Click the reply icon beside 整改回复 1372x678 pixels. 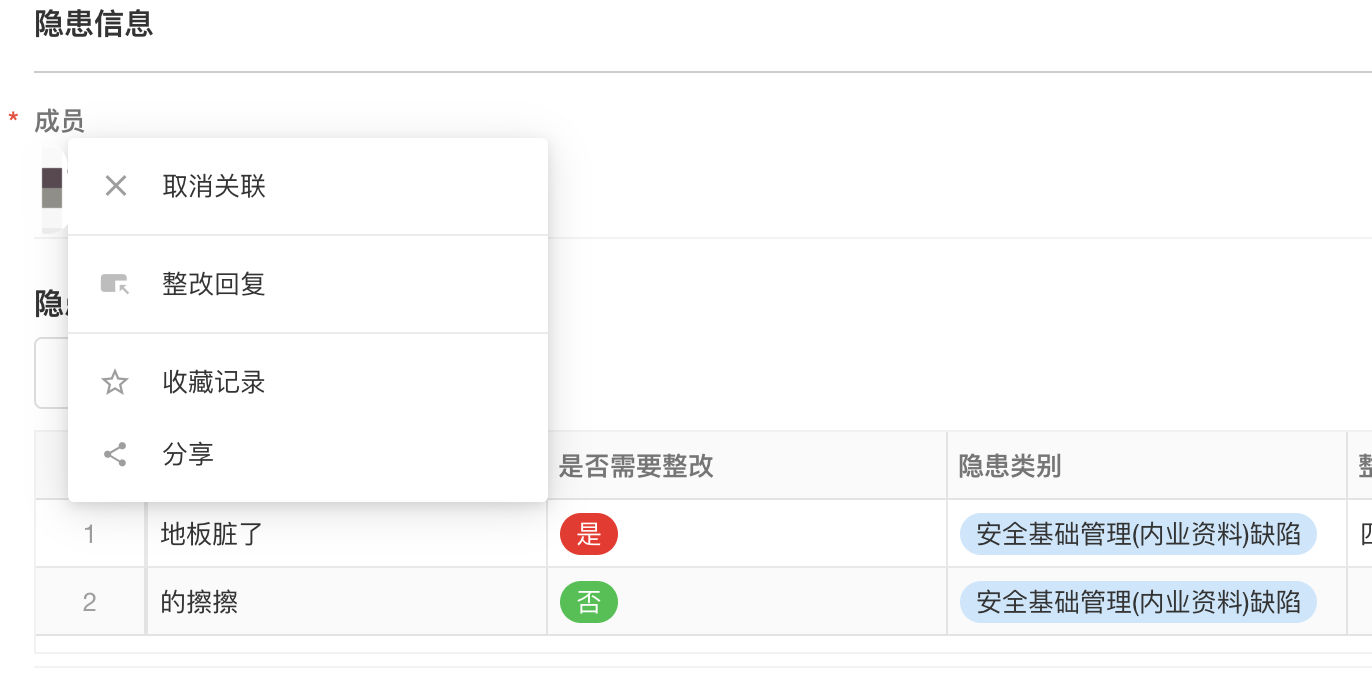116,284
